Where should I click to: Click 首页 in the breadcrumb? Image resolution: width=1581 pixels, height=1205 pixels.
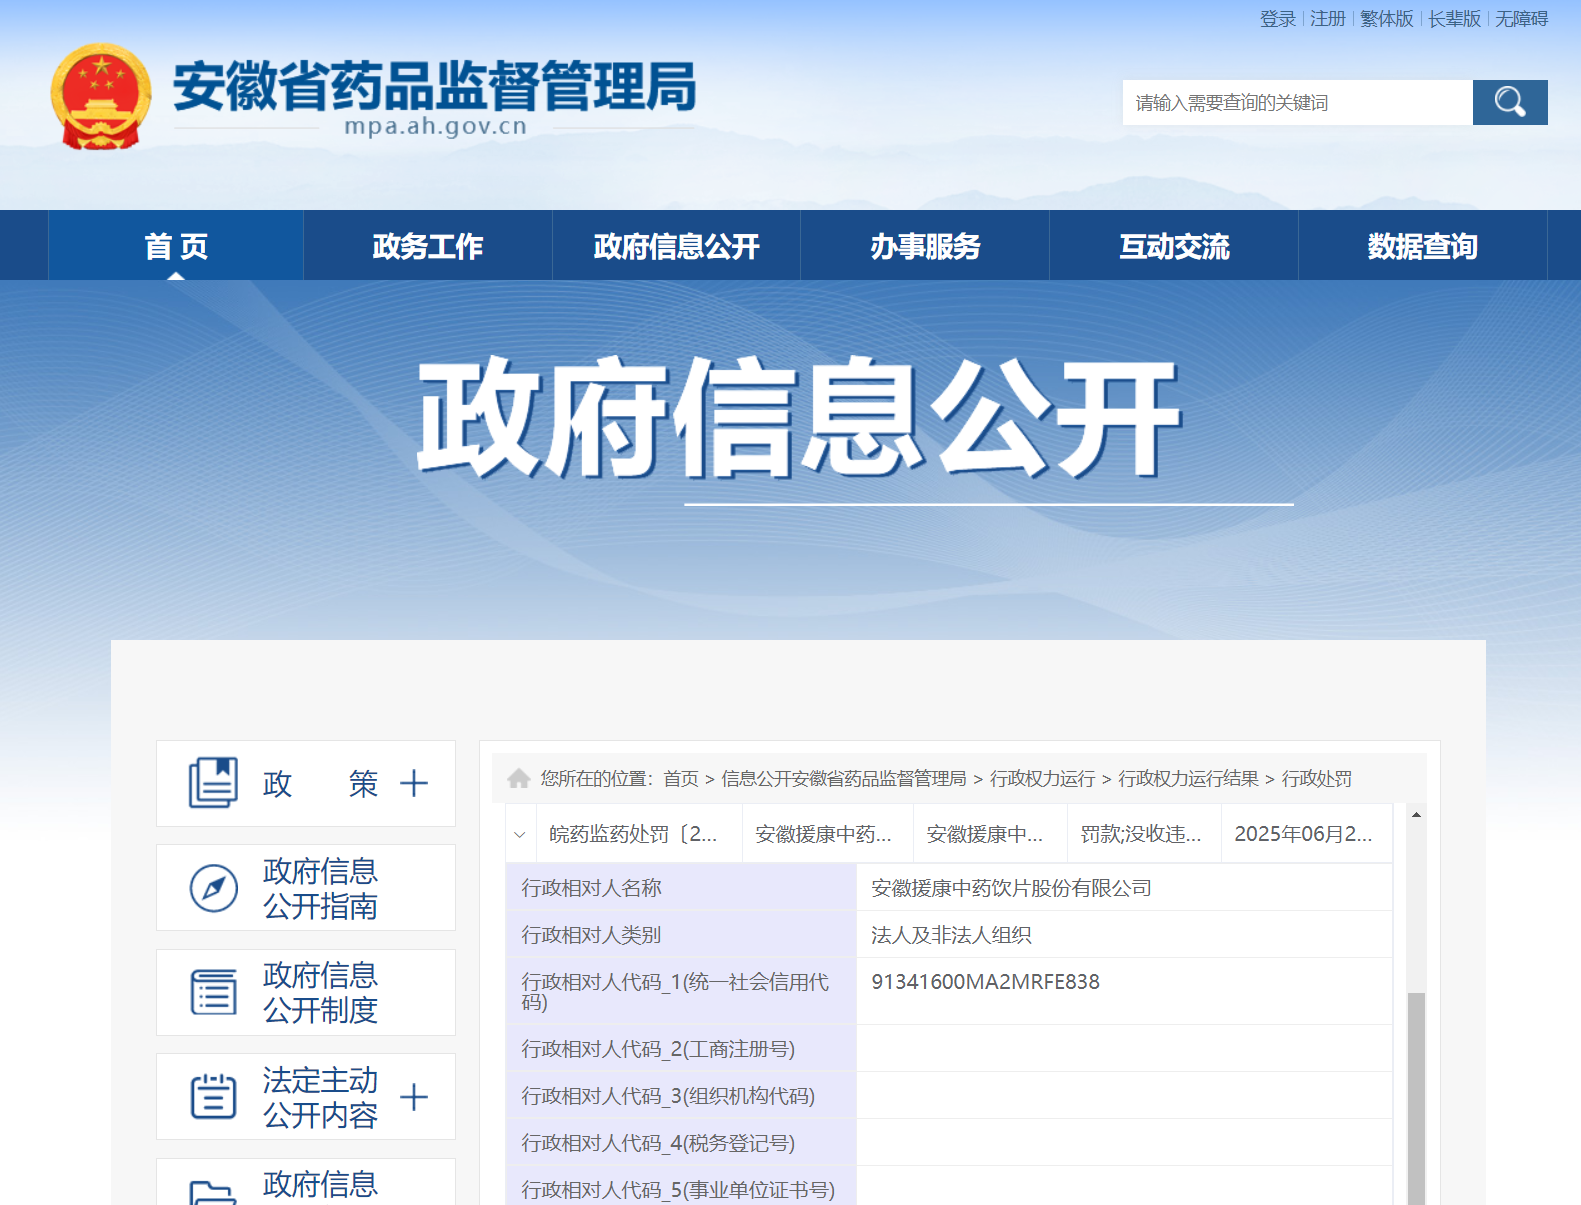pos(681,778)
